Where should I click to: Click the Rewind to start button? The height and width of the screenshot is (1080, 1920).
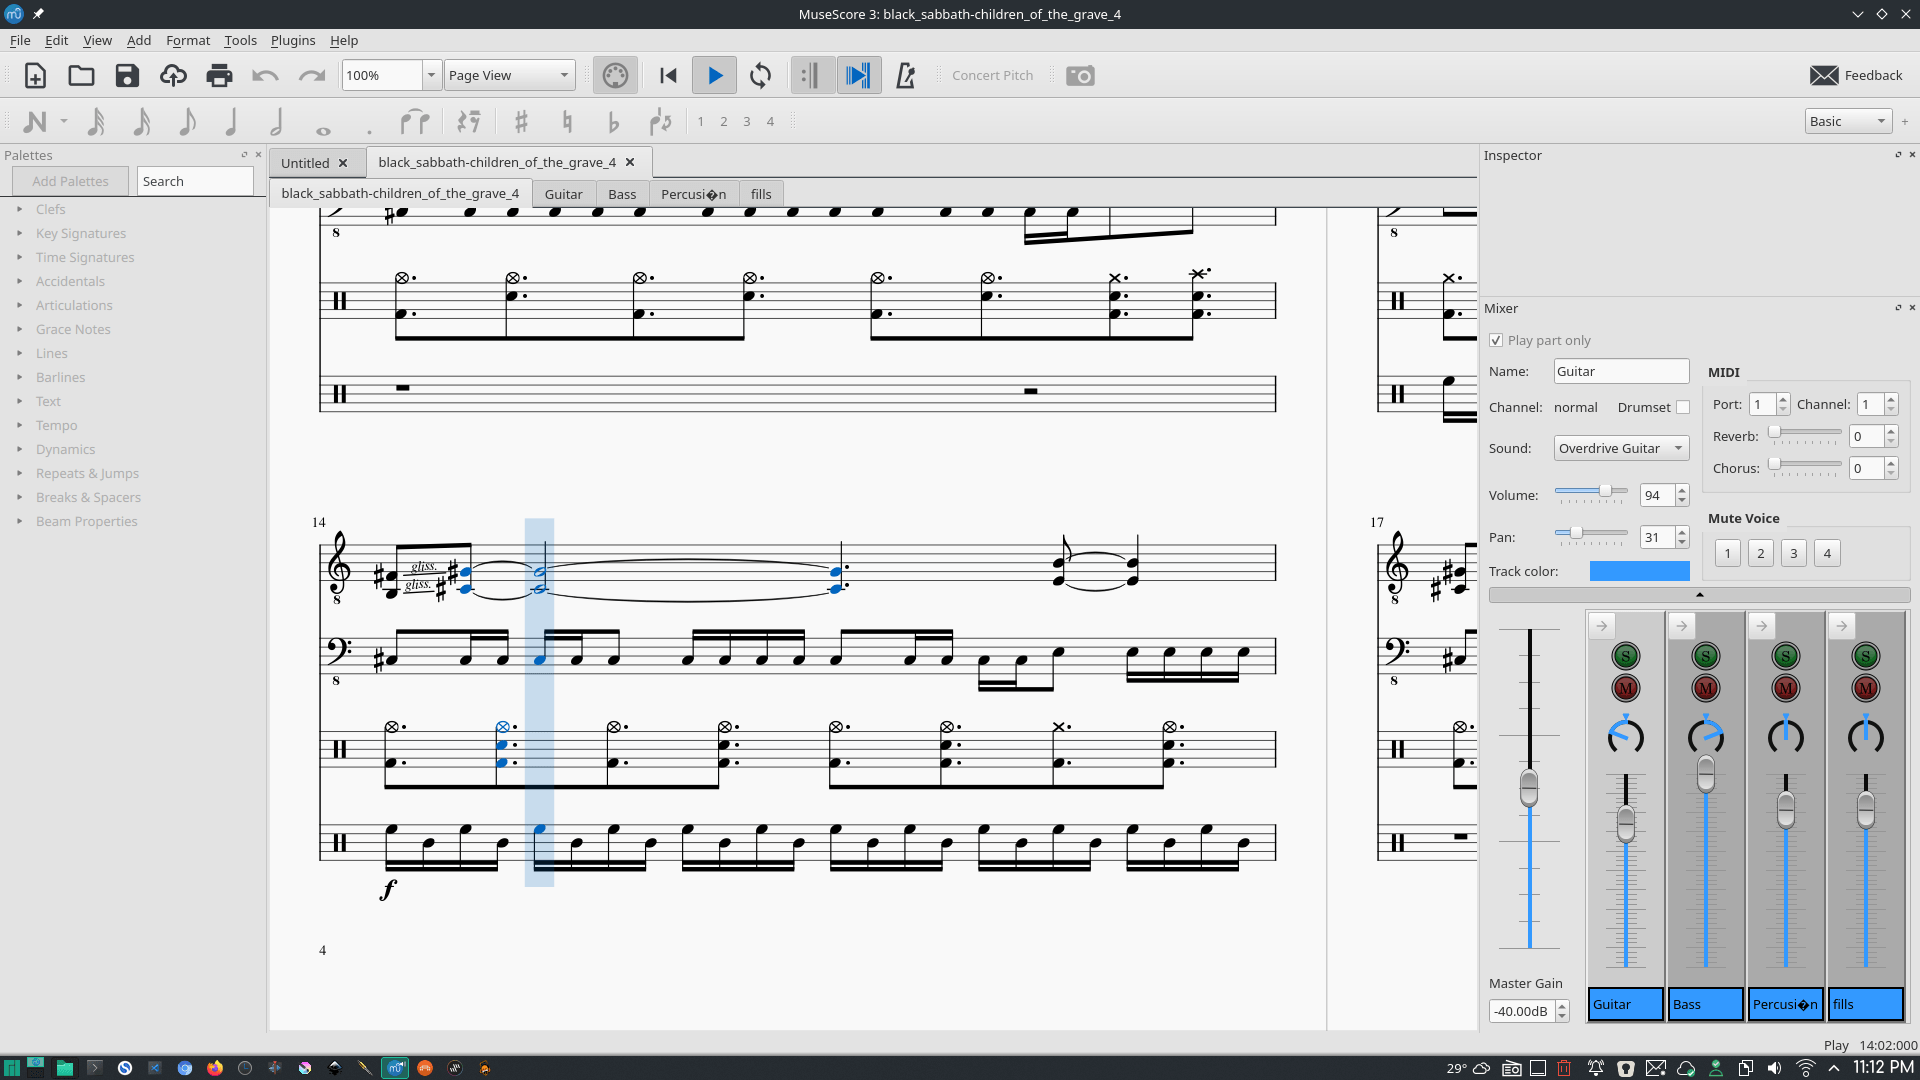(668, 75)
